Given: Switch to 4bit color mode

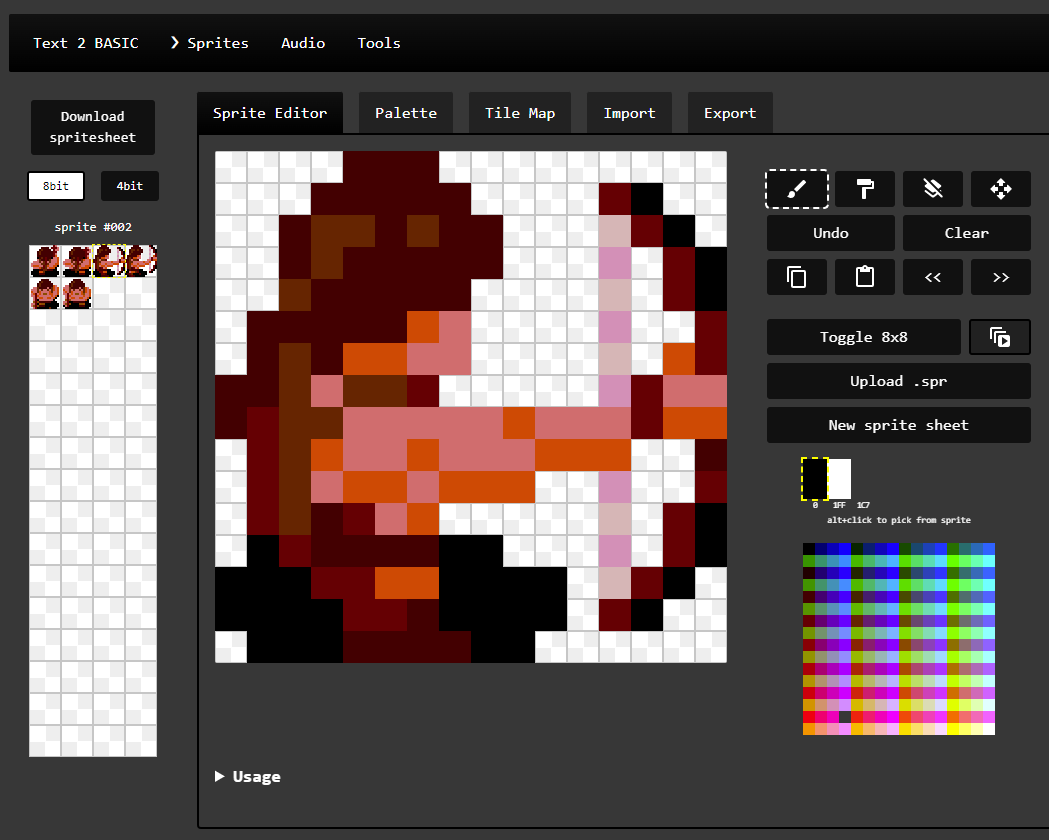Looking at the screenshot, I should (x=129, y=186).
